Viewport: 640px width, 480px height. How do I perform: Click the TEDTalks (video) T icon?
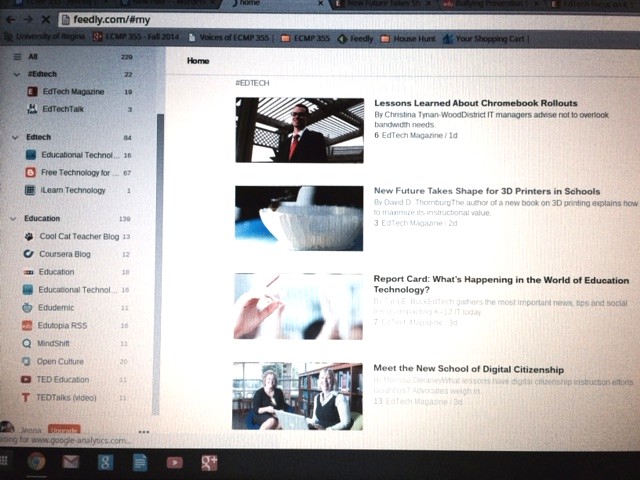[x=26, y=398]
